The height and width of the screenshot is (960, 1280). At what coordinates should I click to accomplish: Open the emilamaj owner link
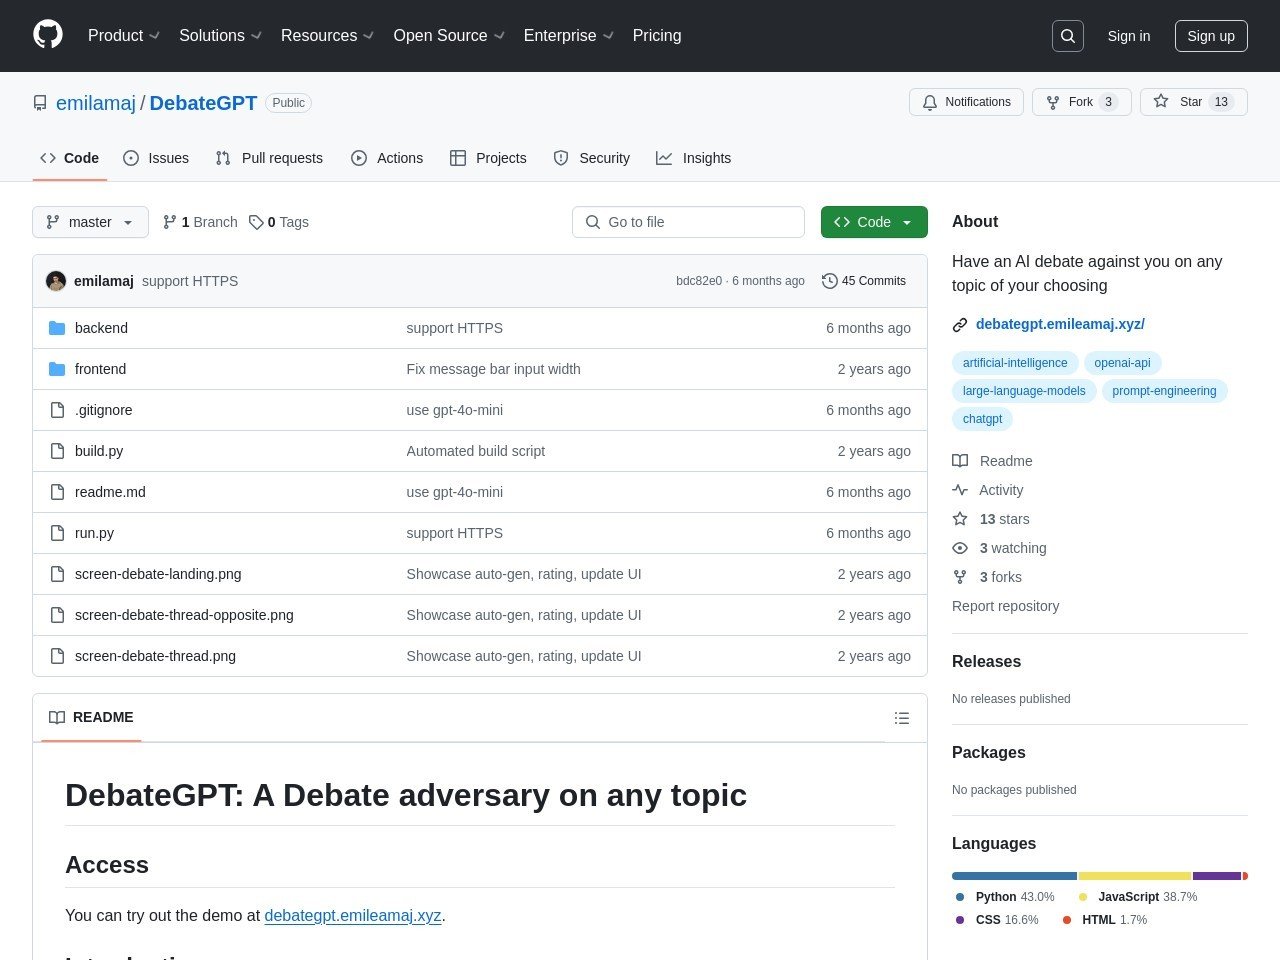[x=96, y=103]
